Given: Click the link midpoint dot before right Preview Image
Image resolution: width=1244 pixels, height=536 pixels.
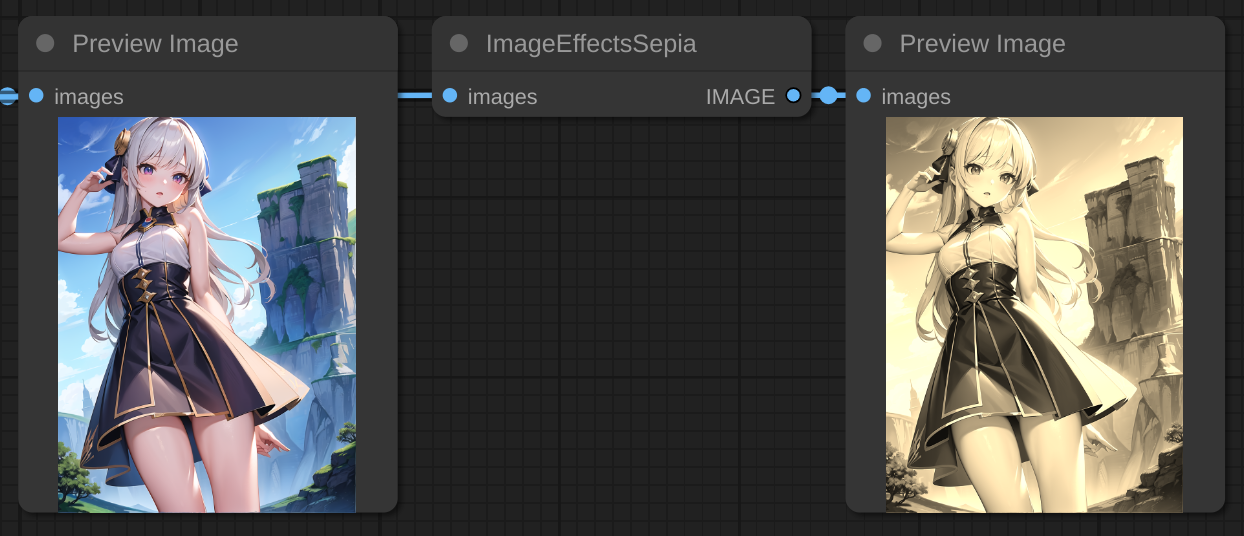Looking at the screenshot, I should click(828, 96).
